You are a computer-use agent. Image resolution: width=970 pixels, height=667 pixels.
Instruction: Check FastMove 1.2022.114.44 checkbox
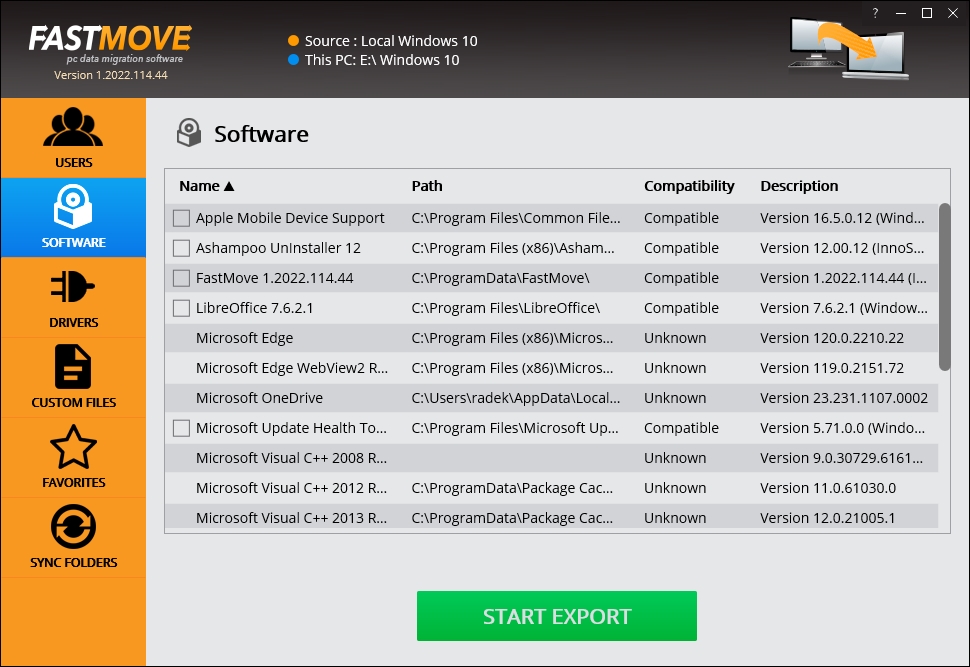pos(181,278)
